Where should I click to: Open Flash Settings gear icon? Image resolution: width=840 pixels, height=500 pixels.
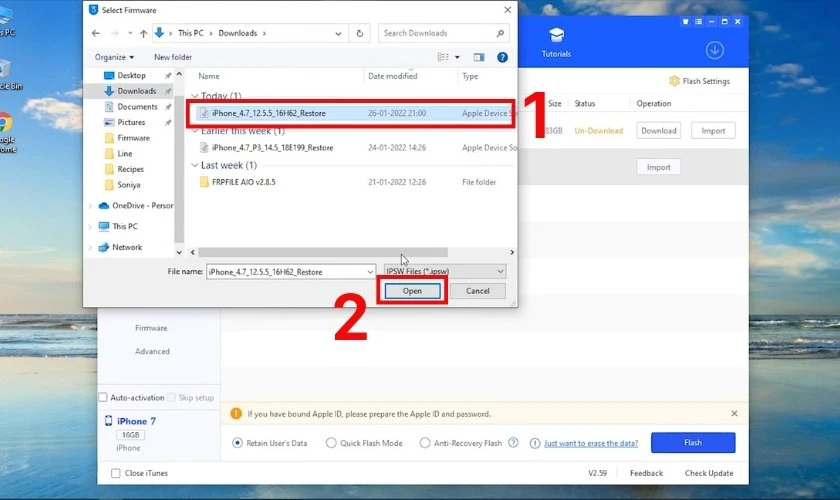[x=673, y=82]
